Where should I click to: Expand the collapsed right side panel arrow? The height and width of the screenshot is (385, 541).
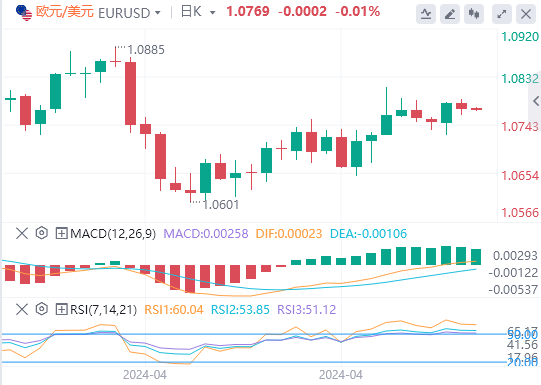coord(535,101)
